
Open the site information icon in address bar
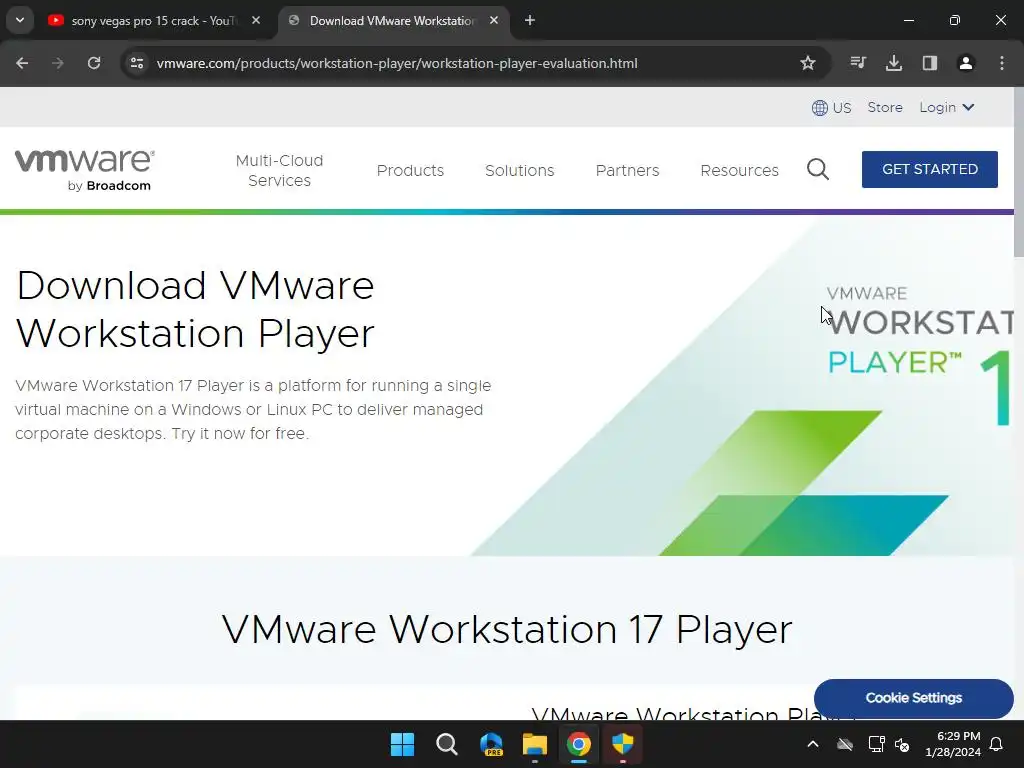pos(136,63)
